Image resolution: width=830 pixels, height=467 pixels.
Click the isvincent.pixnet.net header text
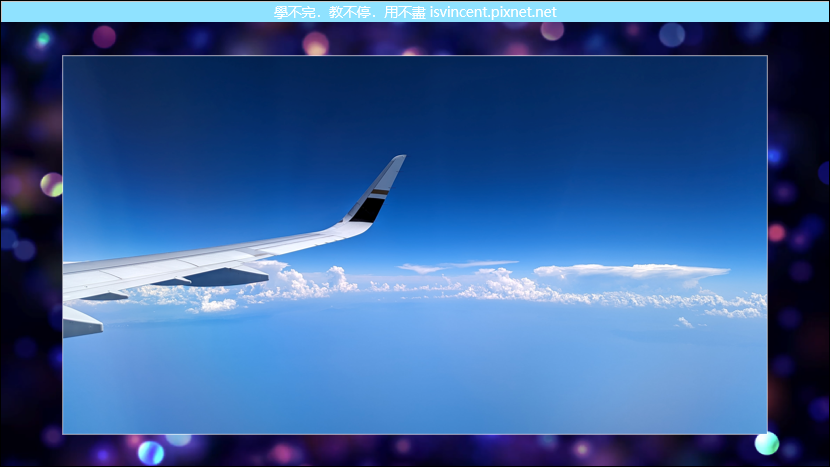pyautogui.click(x=493, y=12)
